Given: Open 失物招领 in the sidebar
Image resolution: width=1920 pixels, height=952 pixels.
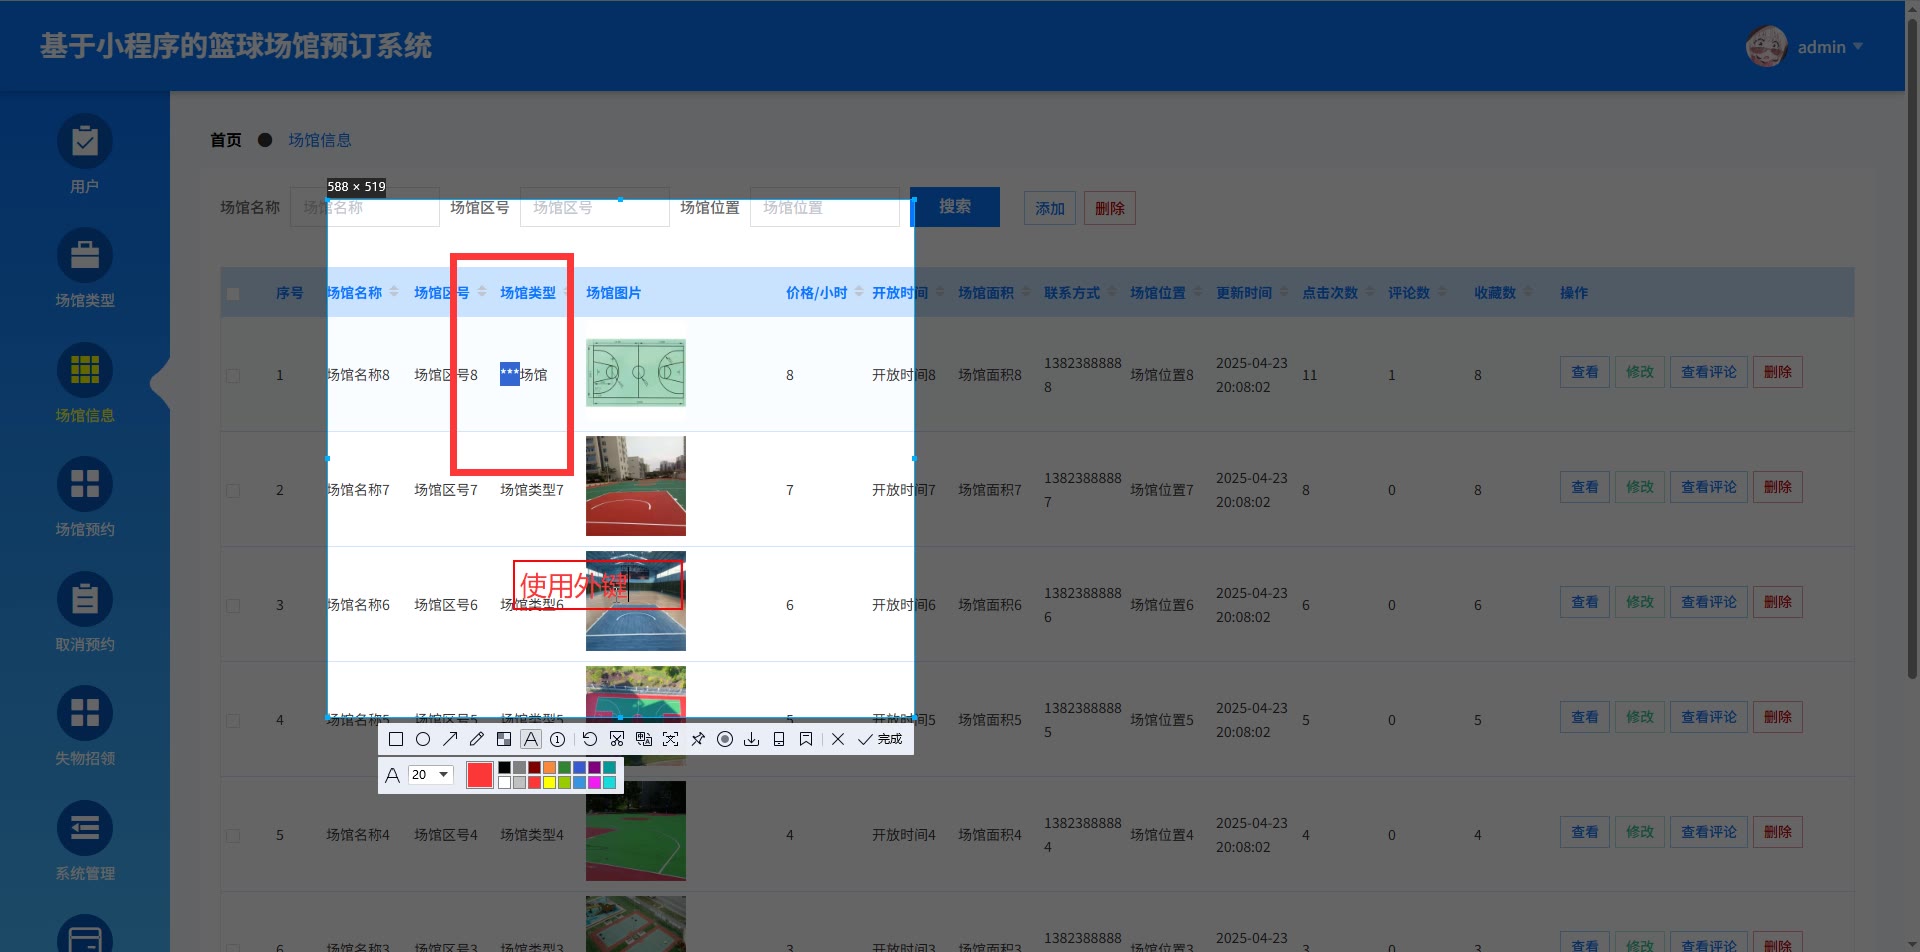Looking at the screenshot, I should (85, 727).
